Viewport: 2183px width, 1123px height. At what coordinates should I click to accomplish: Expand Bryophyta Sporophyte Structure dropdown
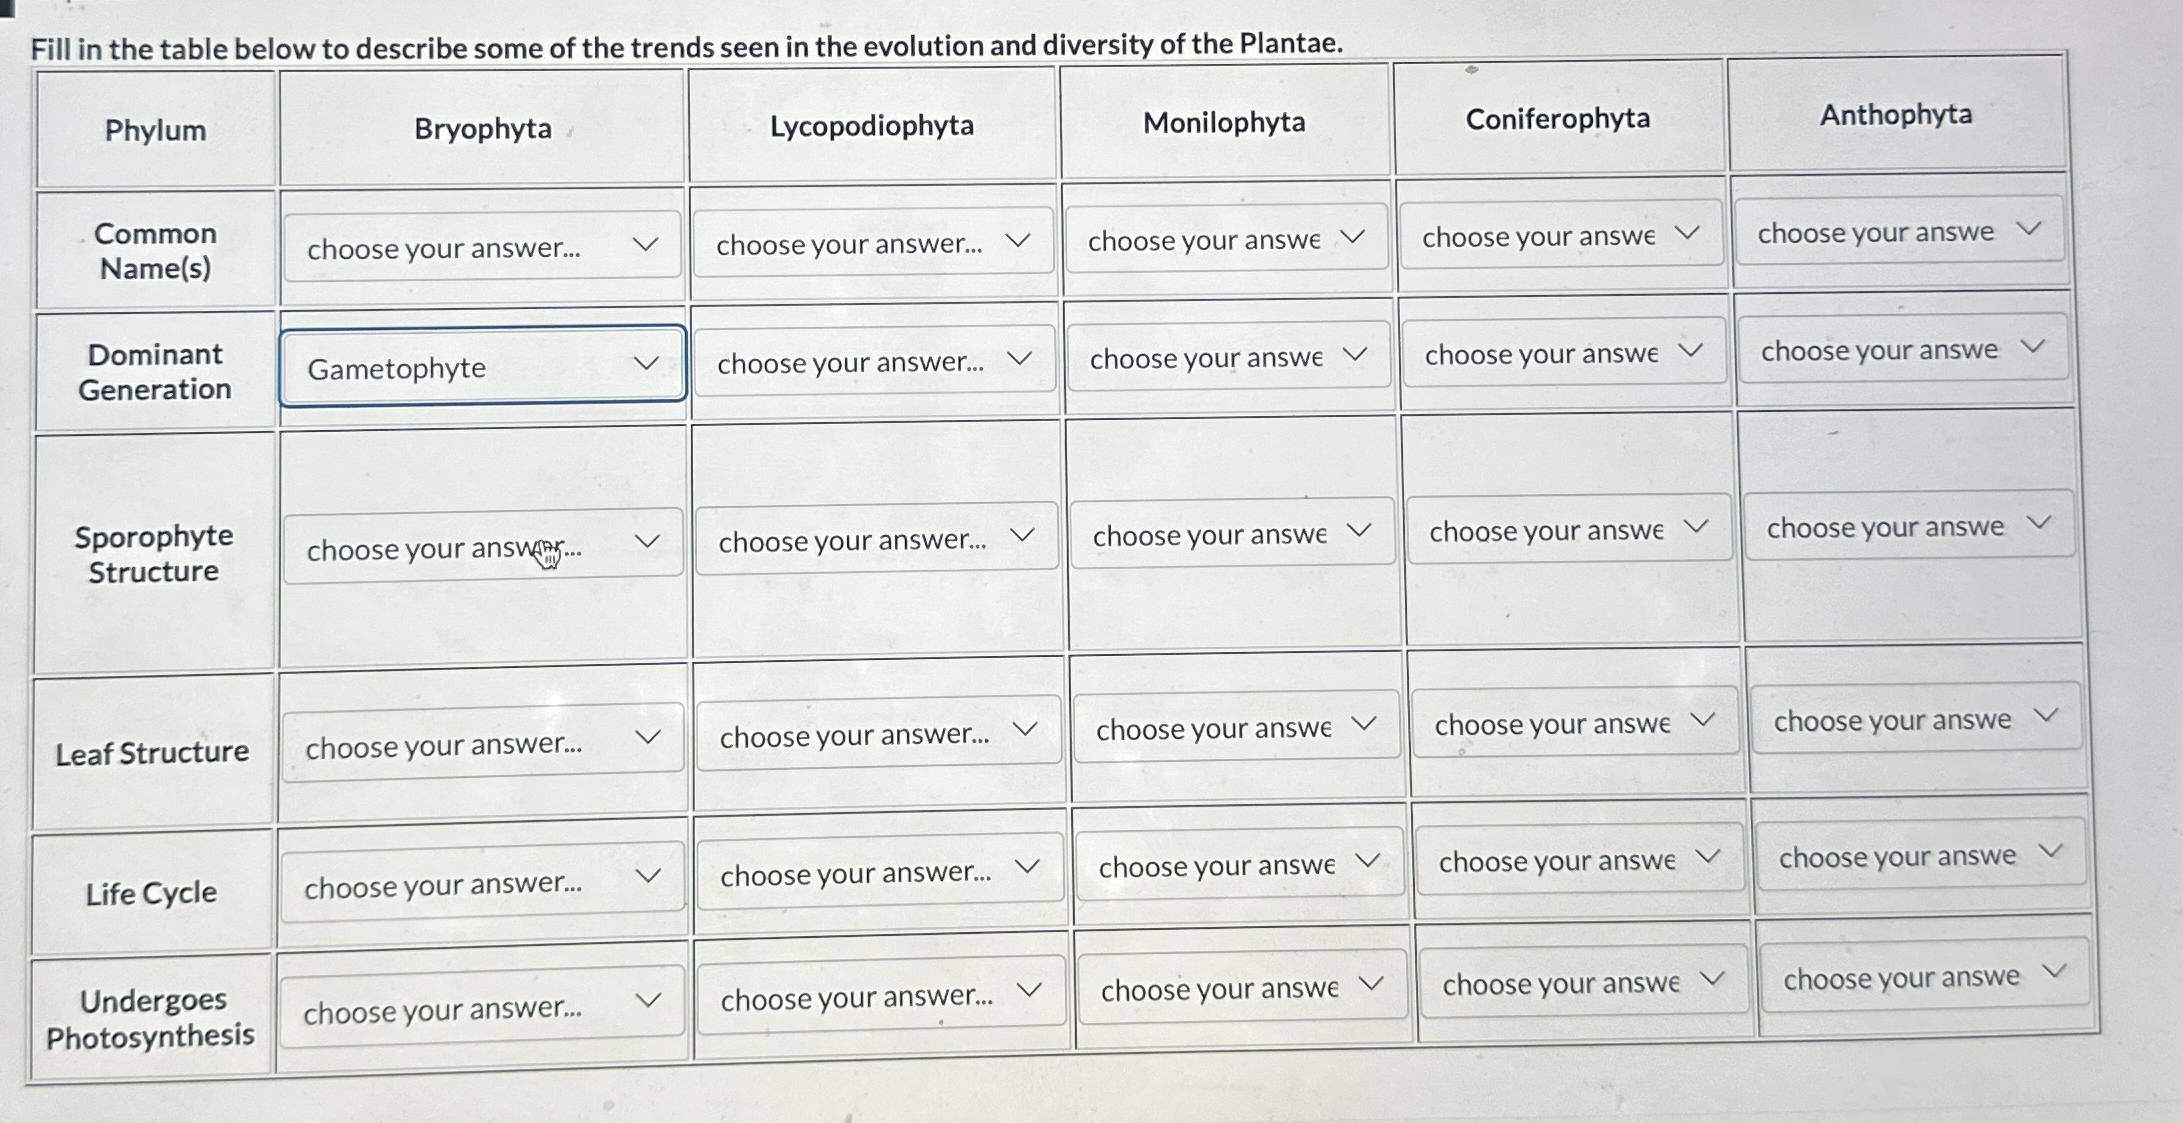point(483,546)
